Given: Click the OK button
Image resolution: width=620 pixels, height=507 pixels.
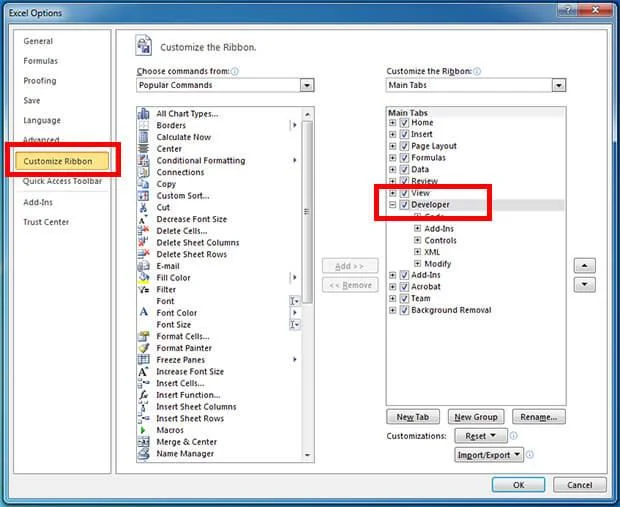Looking at the screenshot, I should [518, 485].
